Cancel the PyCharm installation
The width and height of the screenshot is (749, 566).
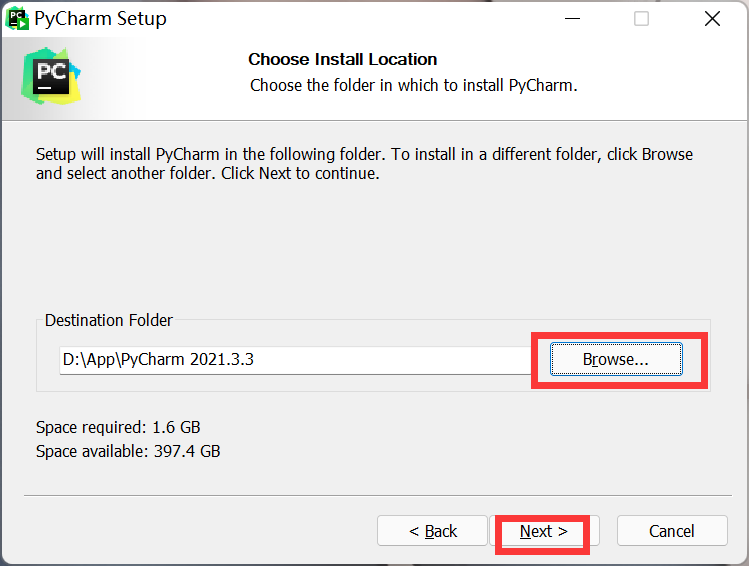click(671, 531)
